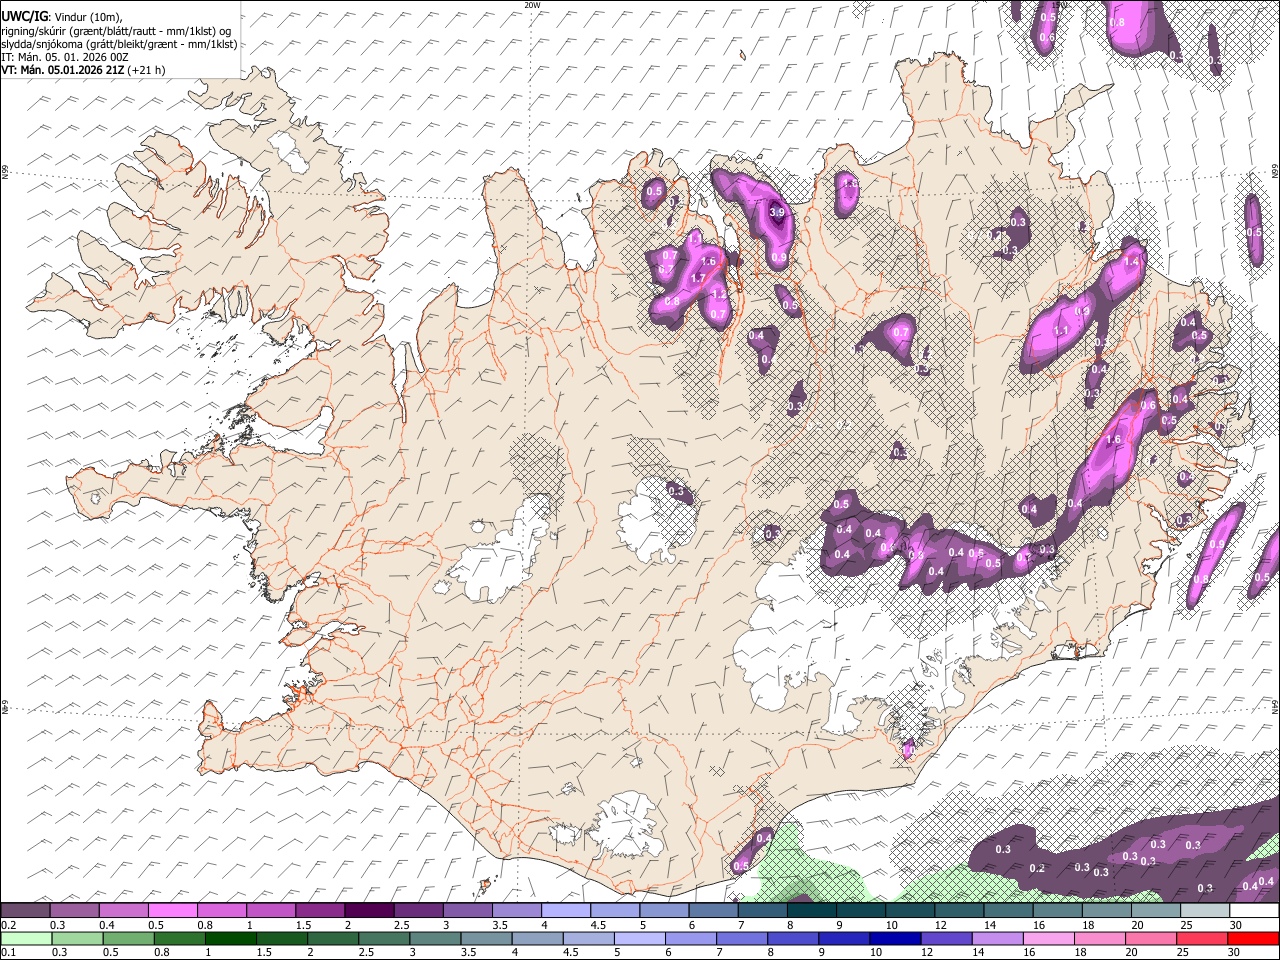
Task: Select the lavender 4–4.5 swatch in upper legend row
Action: pyautogui.click(x=565, y=911)
